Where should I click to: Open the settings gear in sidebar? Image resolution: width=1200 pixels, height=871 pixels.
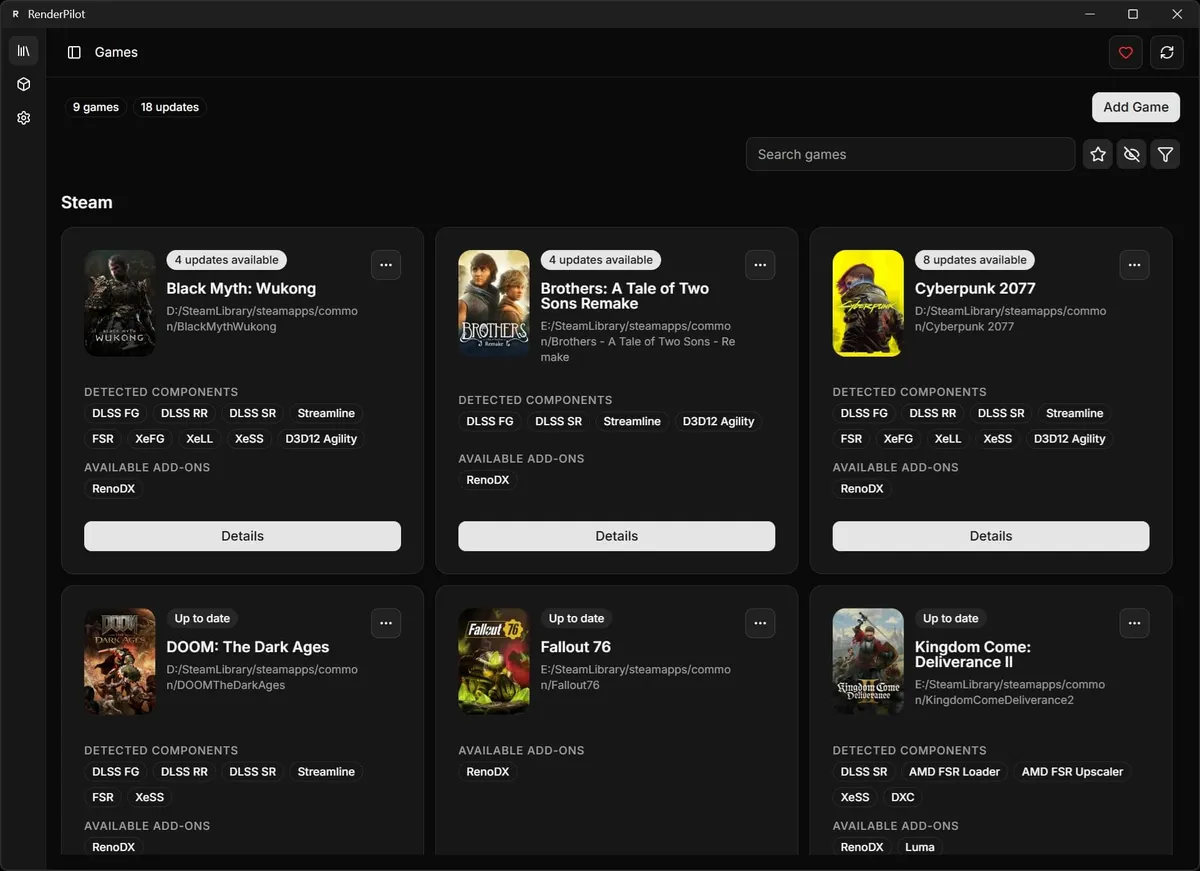pyautogui.click(x=24, y=118)
